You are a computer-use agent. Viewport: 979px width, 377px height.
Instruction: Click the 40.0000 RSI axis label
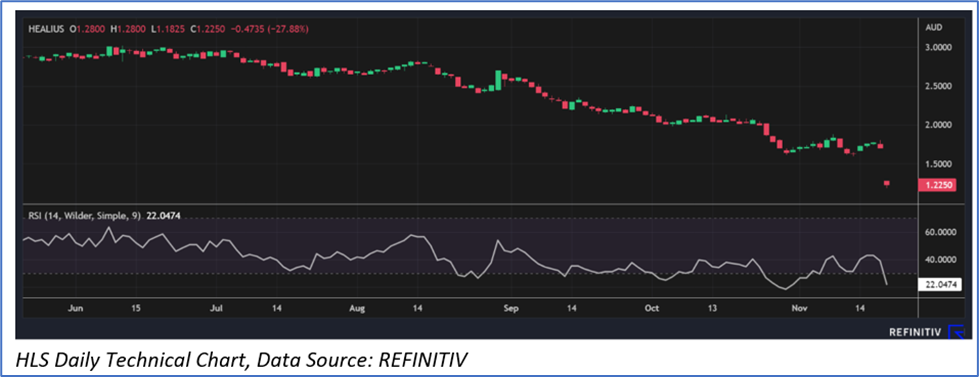940,260
